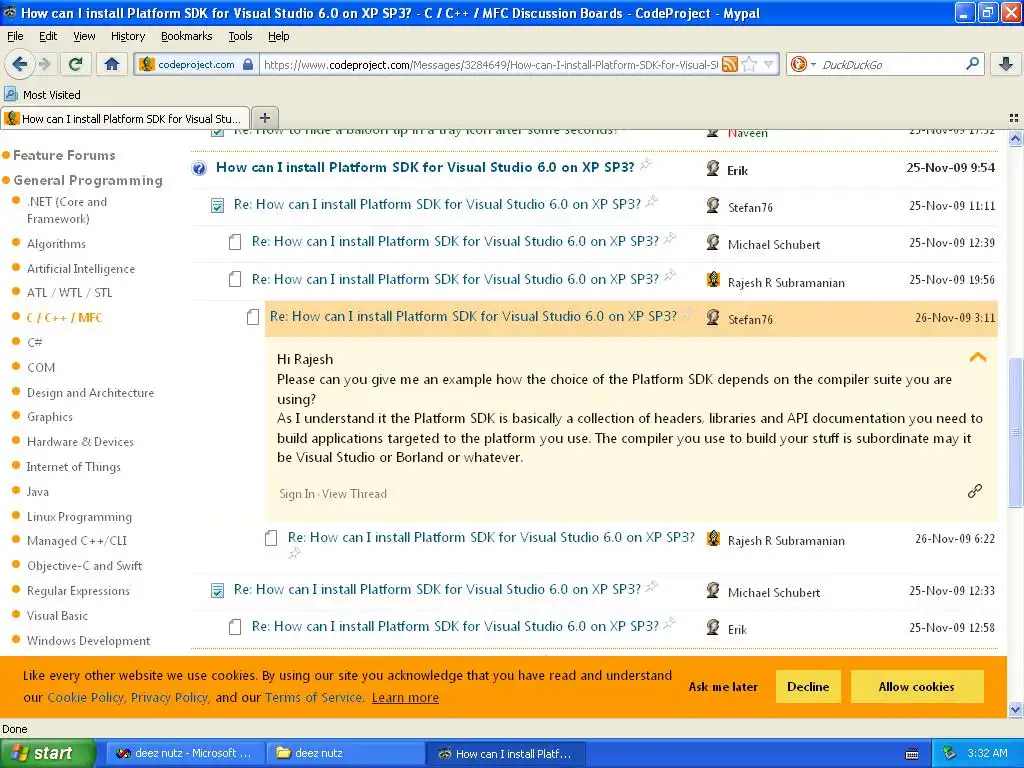Click Erik's avatar on the 9:54 post
Screen dimensions: 1024x768
click(713, 168)
